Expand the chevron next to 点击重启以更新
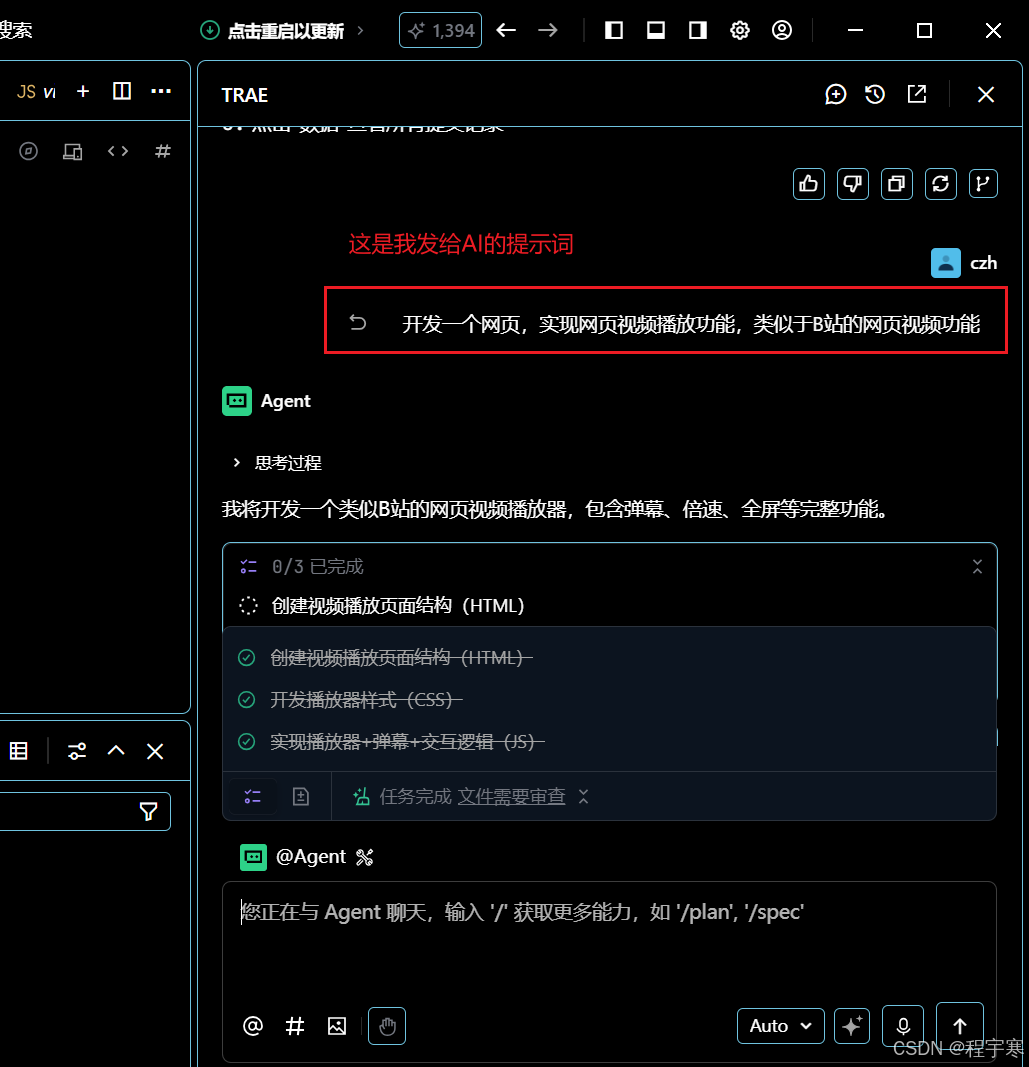The width and height of the screenshot is (1029, 1067). click(361, 31)
